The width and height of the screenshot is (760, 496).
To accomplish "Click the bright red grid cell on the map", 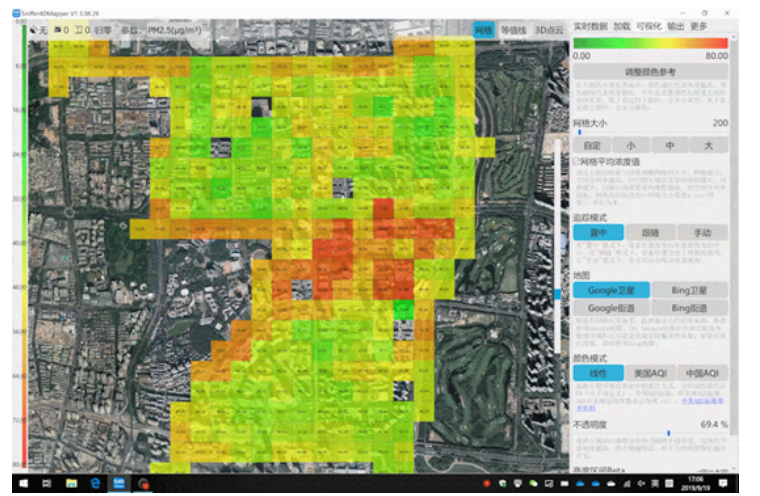I will [383, 208].
